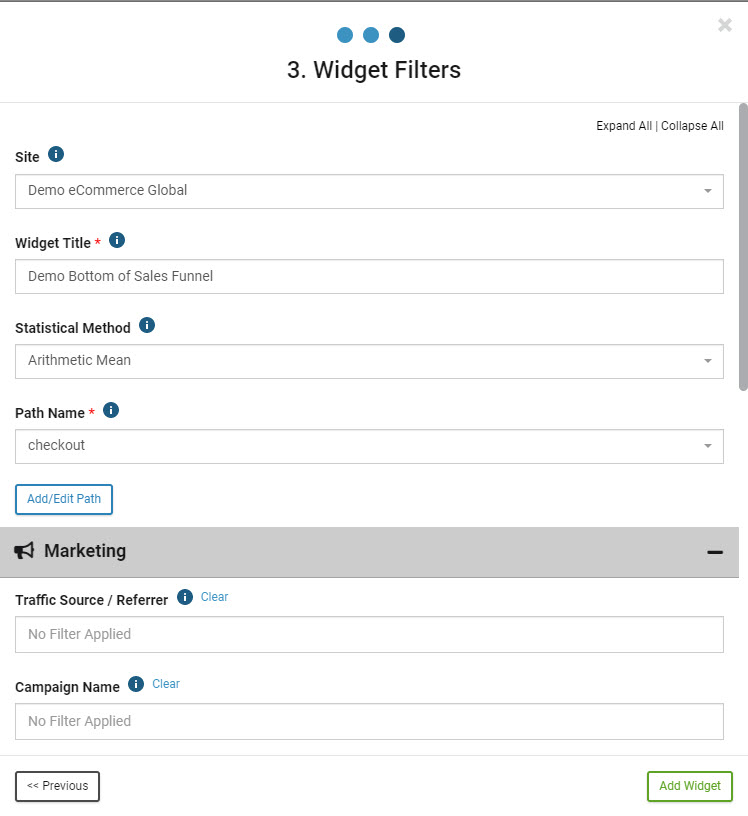
Task: Collapse the Marketing section
Action: [x=715, y=552]
